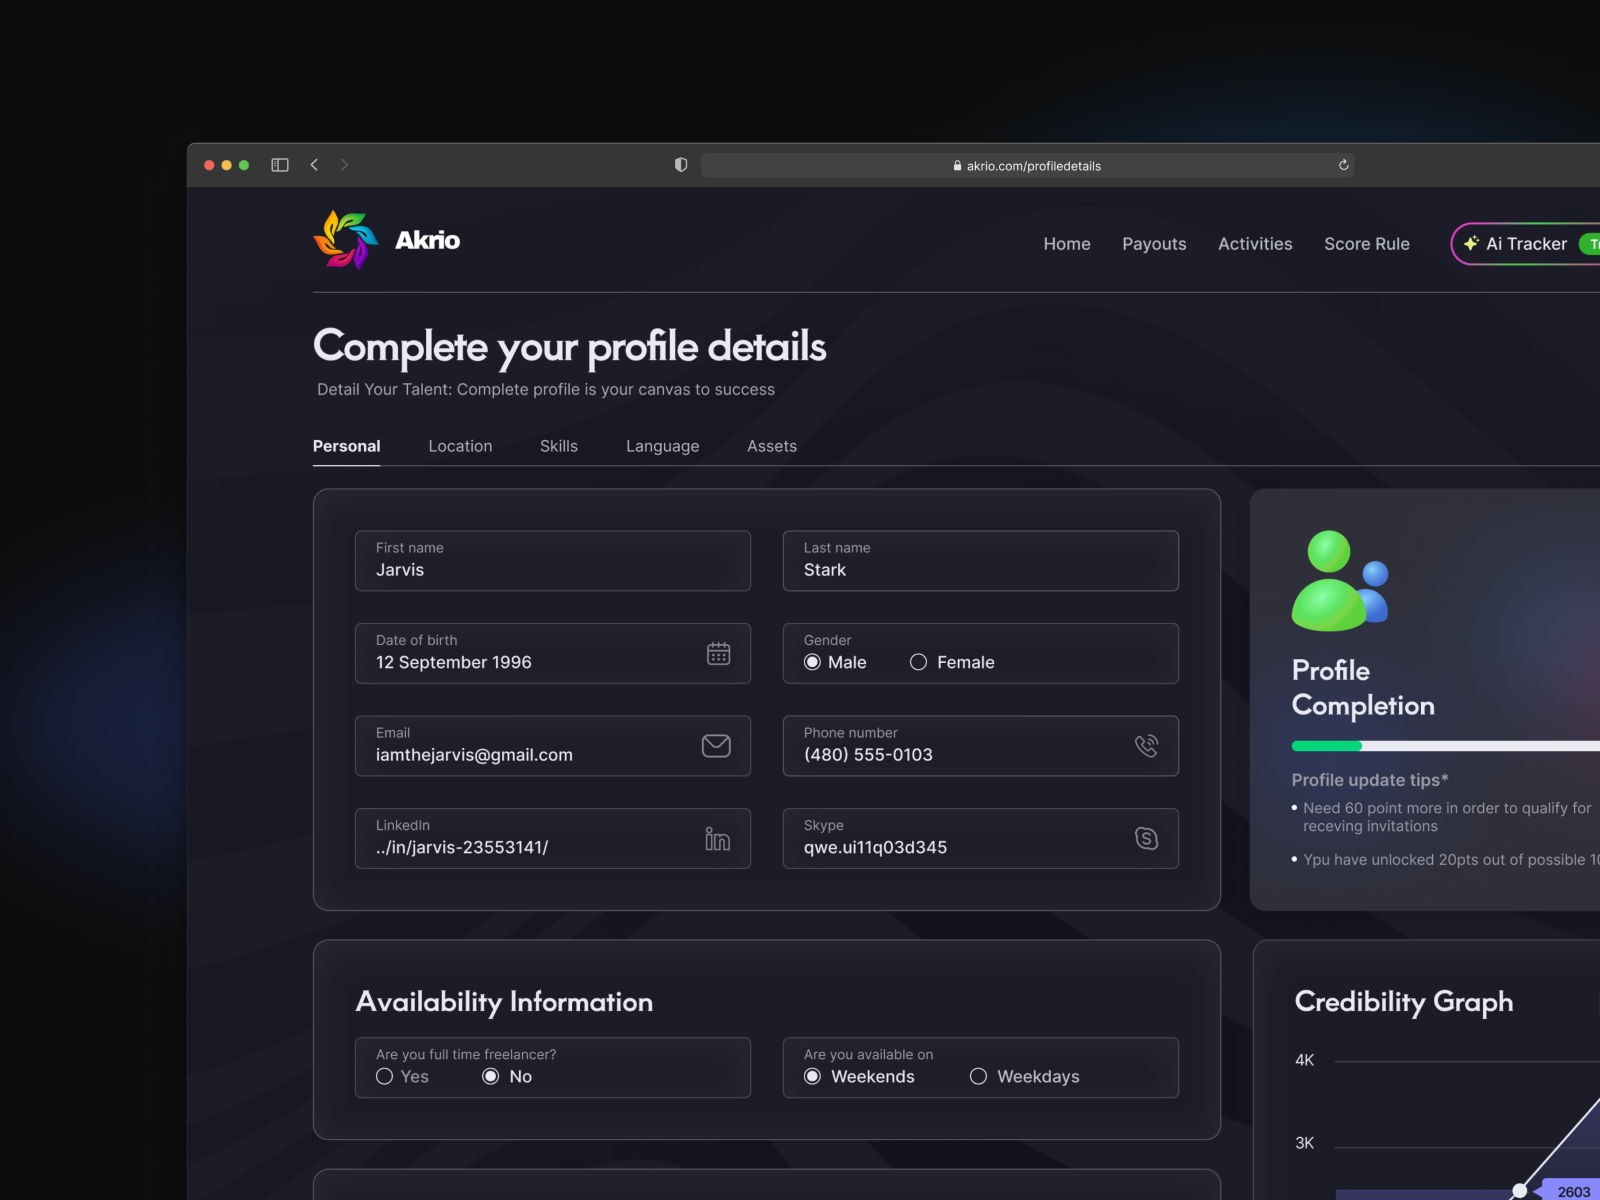Go to Score Rule page

point(1366,243)
